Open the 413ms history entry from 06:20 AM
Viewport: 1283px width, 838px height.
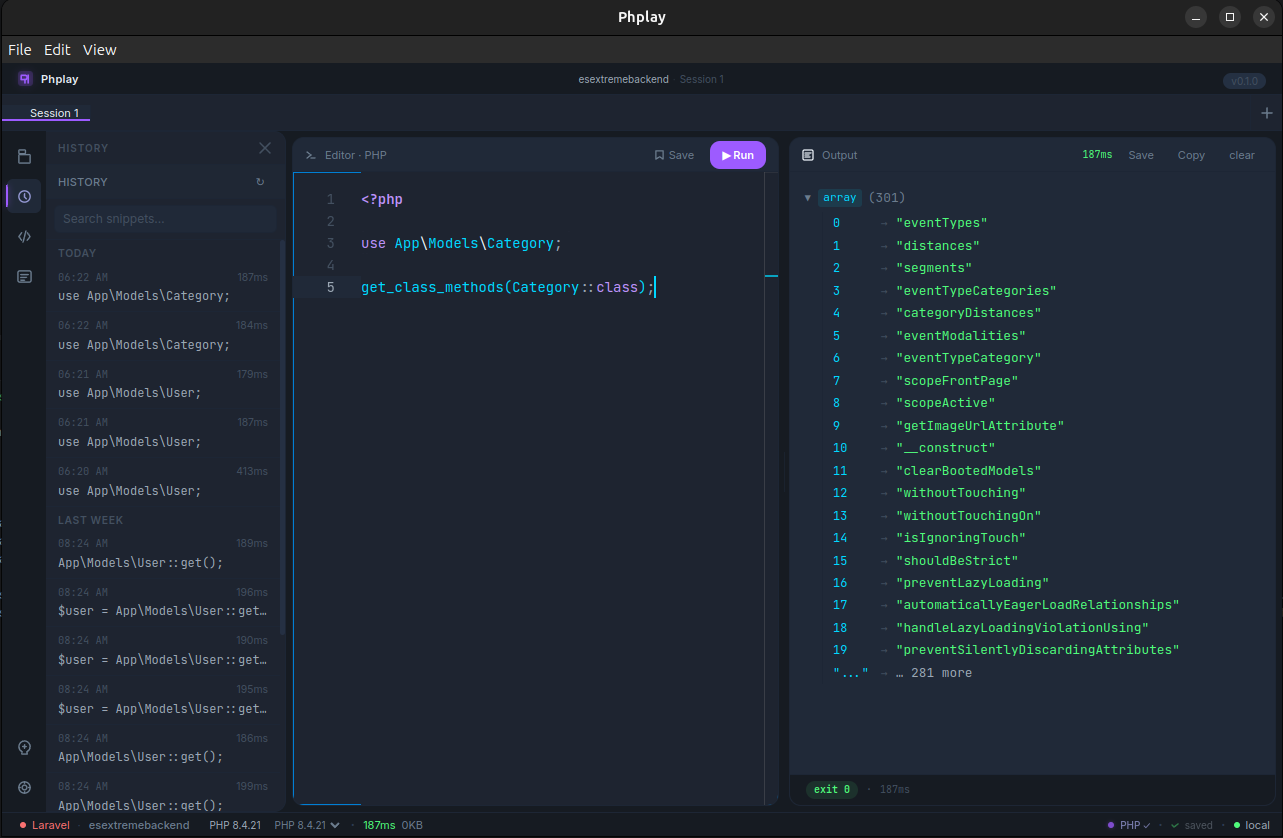(x=163, y=481)
